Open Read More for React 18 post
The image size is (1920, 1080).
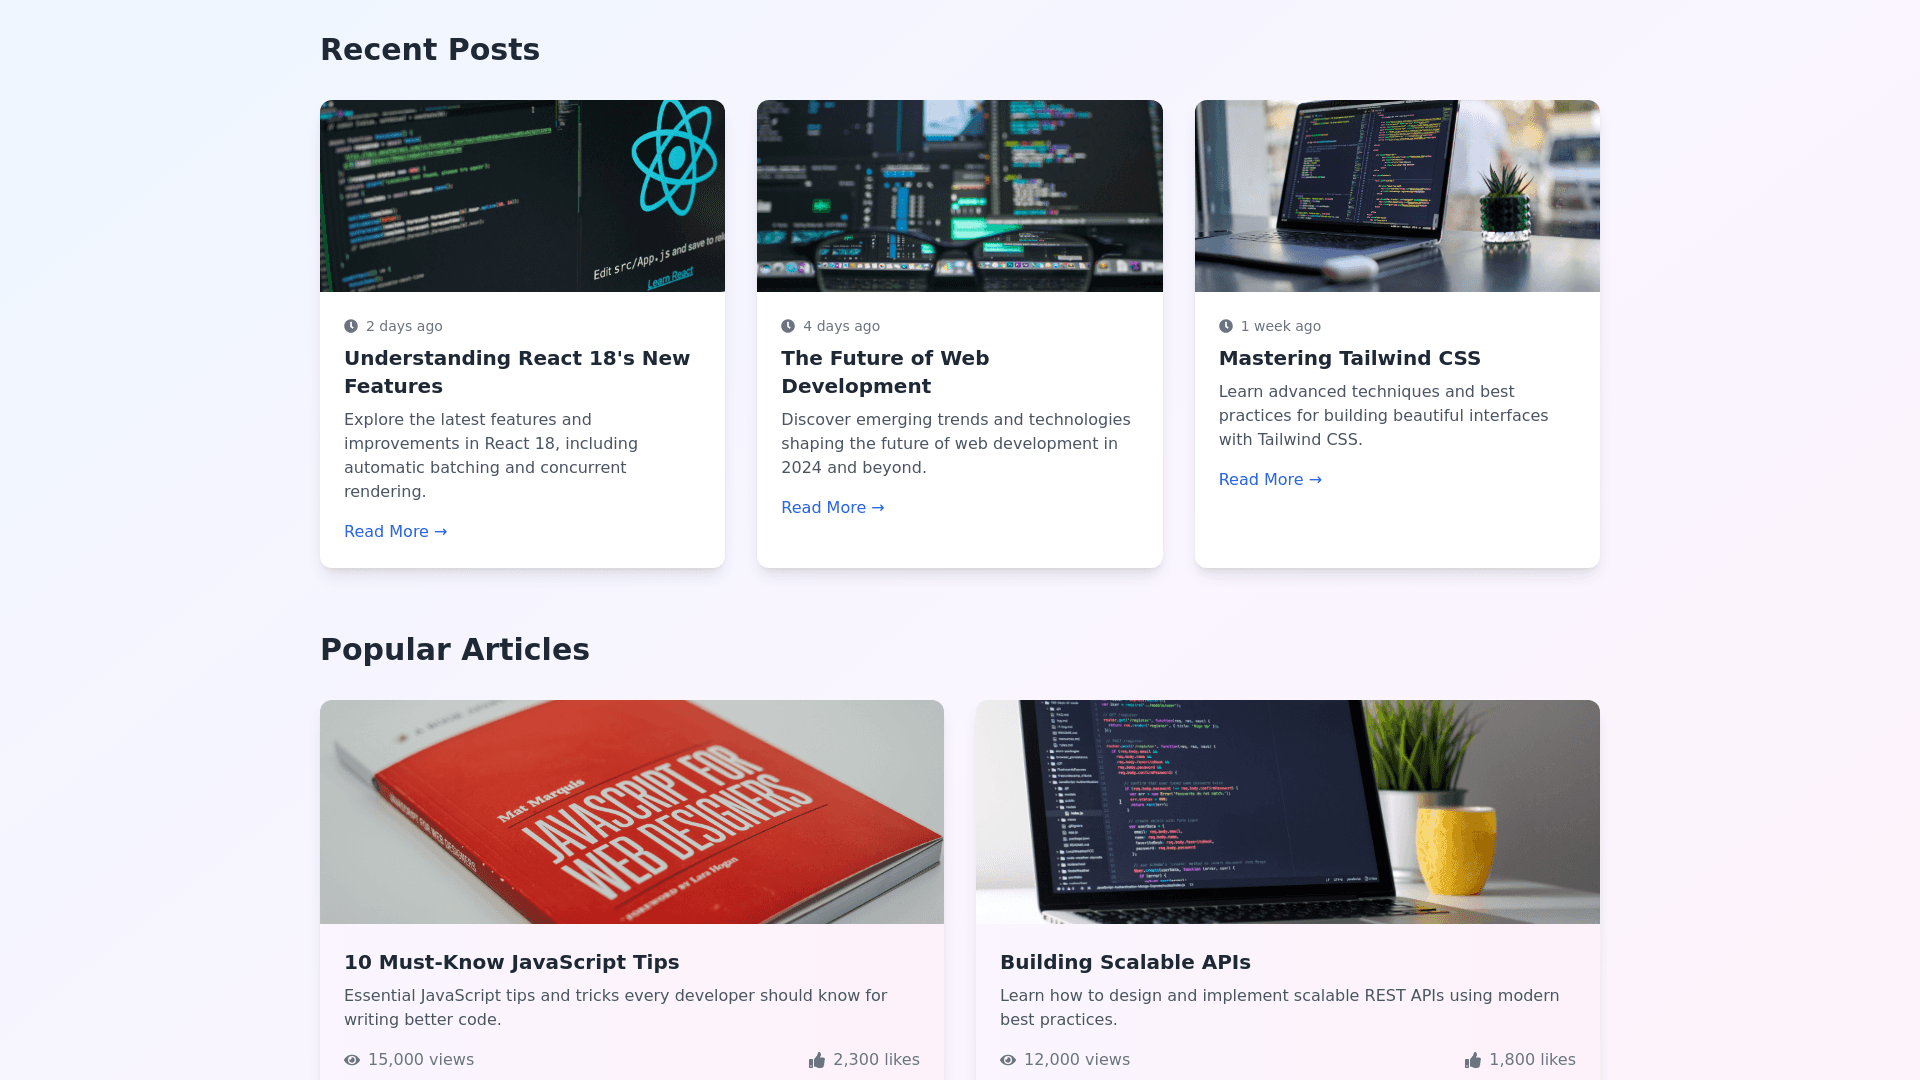395,532
